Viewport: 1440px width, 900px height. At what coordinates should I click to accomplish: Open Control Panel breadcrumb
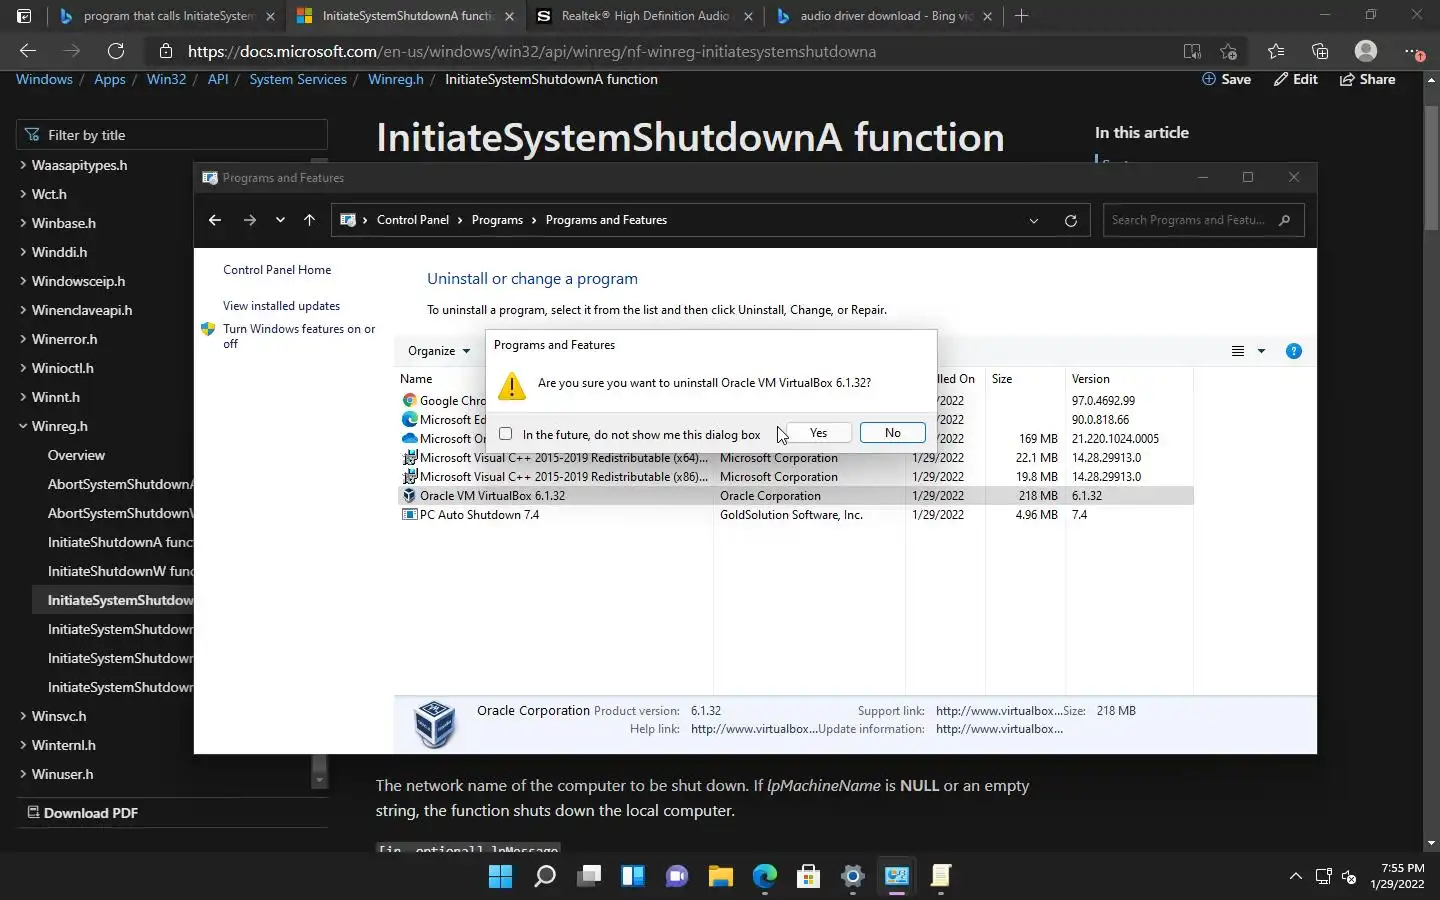(413, 220)
